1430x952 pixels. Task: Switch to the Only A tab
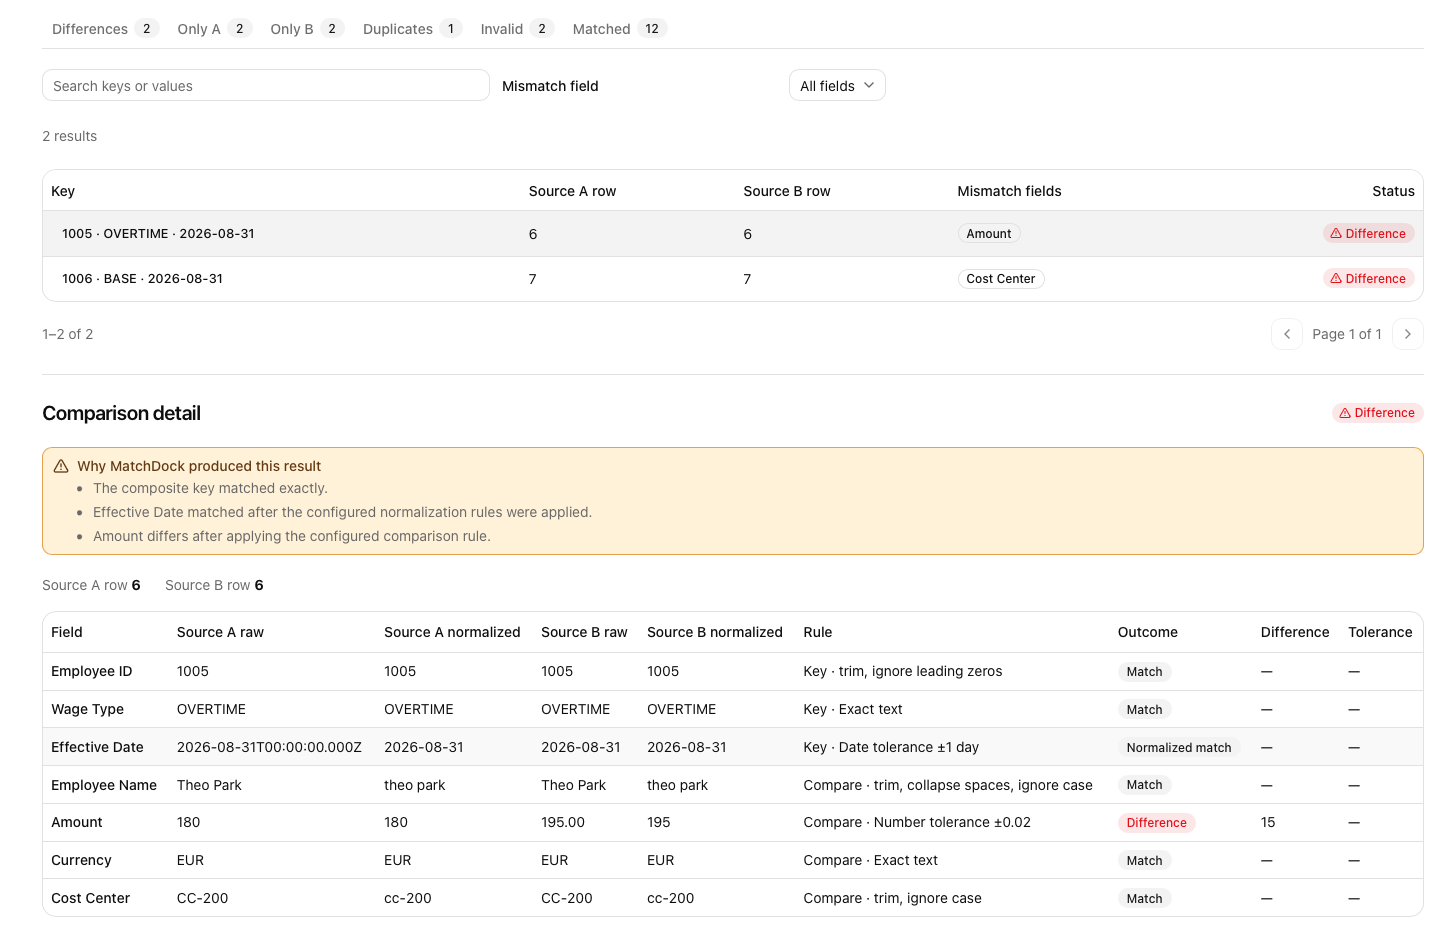click(214, 29)
